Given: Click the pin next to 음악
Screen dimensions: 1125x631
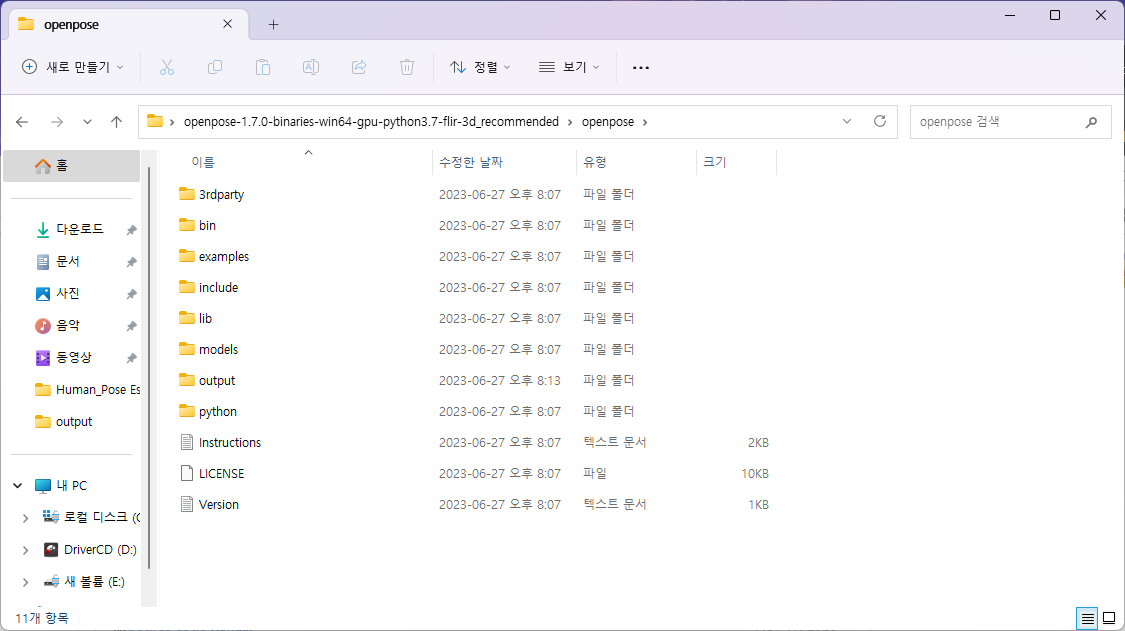Looking at the screenshot, I should pyautogui.click(x=131, y=326).
